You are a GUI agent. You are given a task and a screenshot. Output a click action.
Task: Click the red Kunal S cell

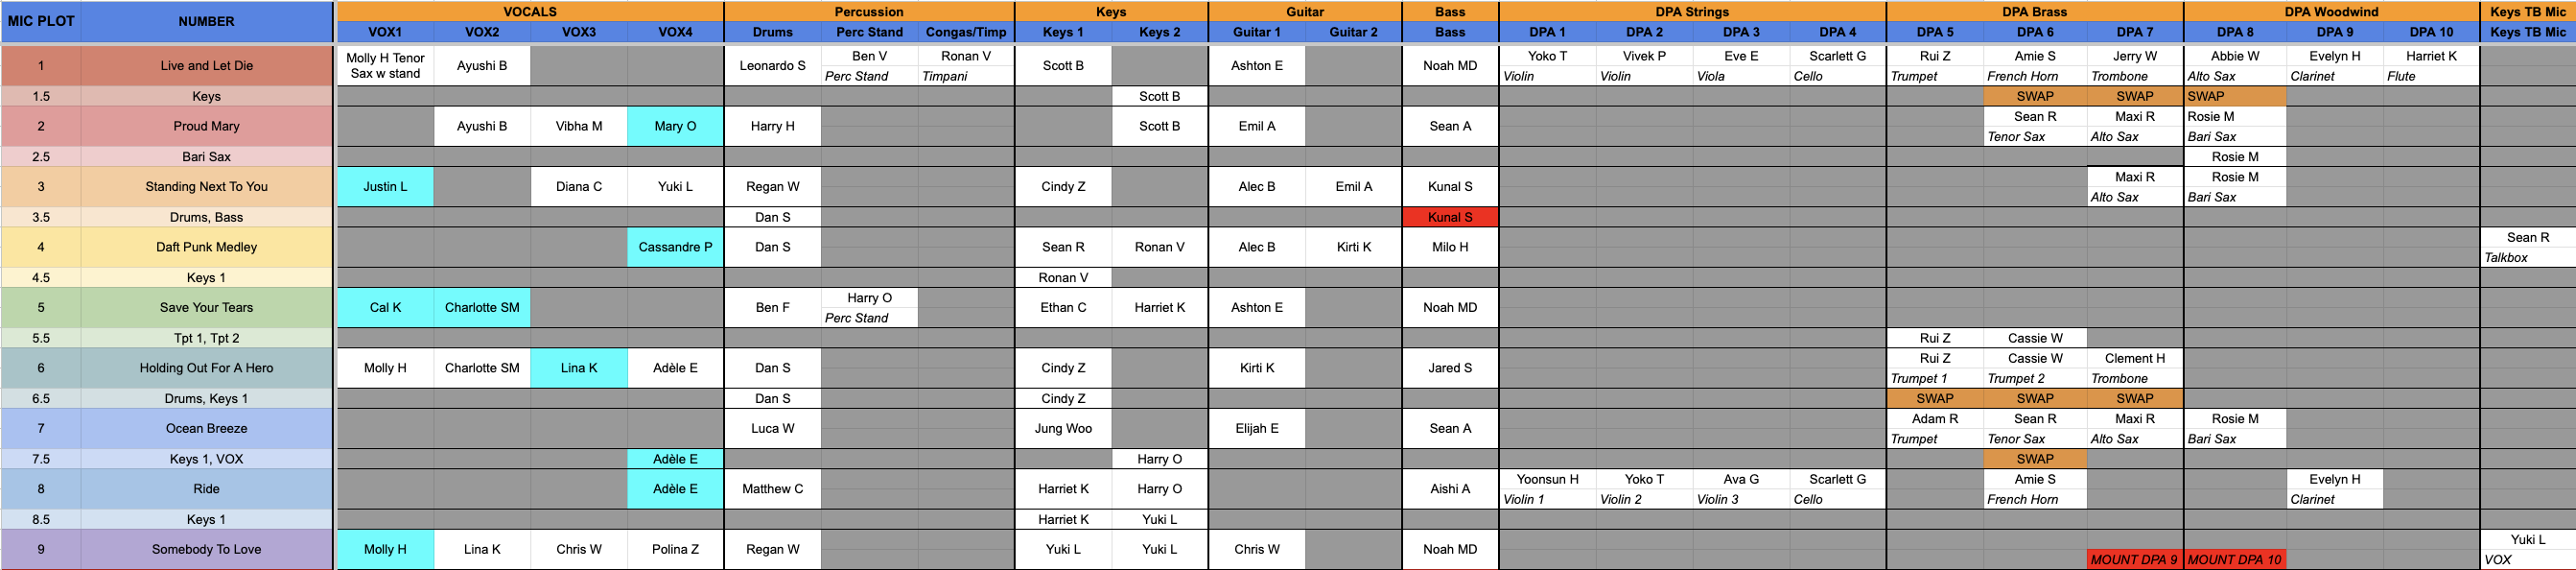pos(1449,217)
